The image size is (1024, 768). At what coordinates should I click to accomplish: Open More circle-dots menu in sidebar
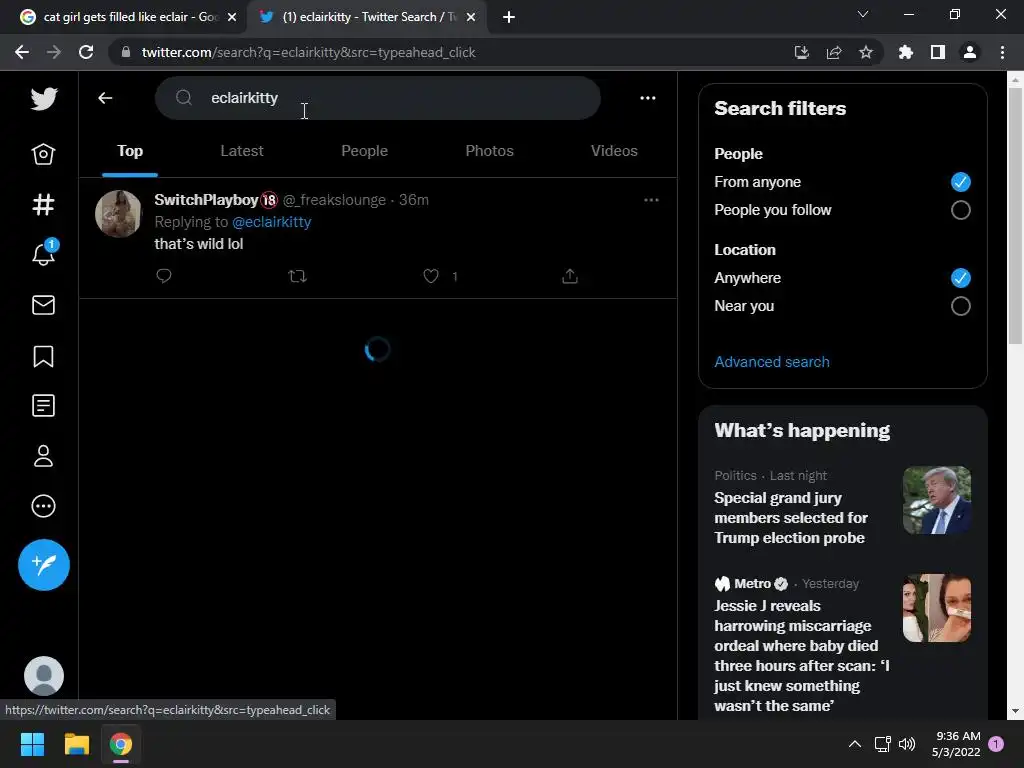43,506
